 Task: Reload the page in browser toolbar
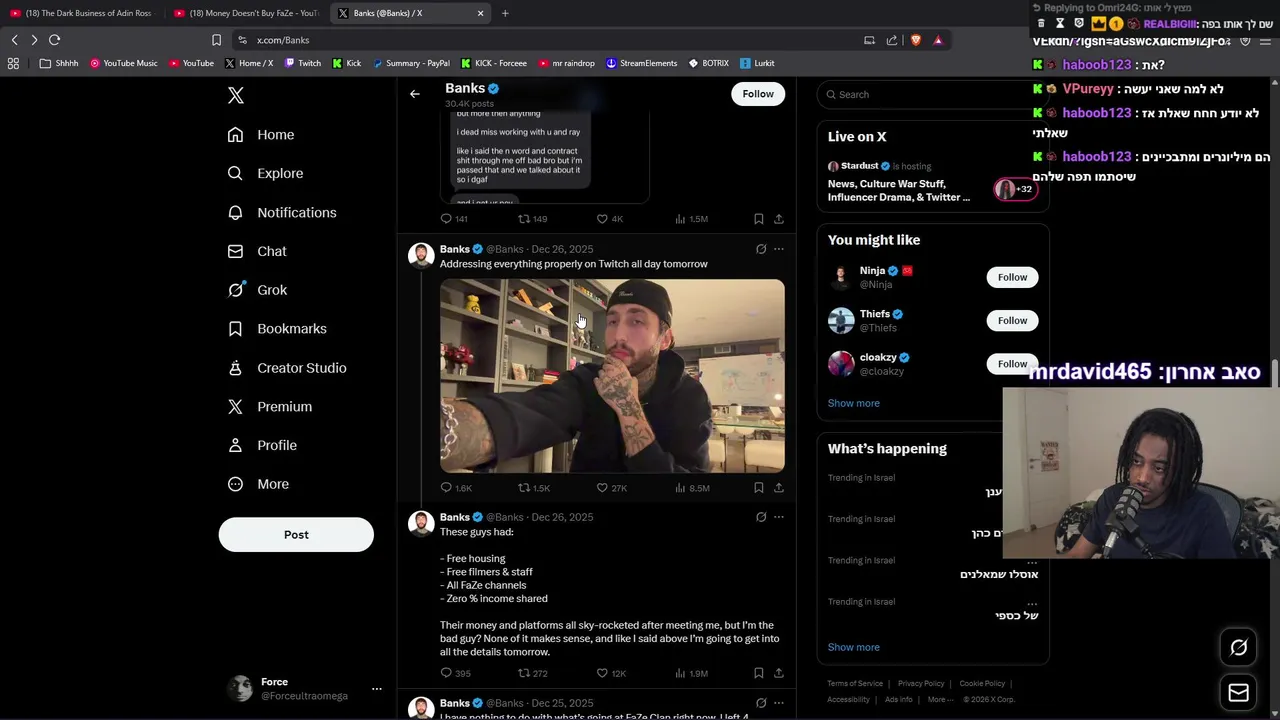[55, 40]
